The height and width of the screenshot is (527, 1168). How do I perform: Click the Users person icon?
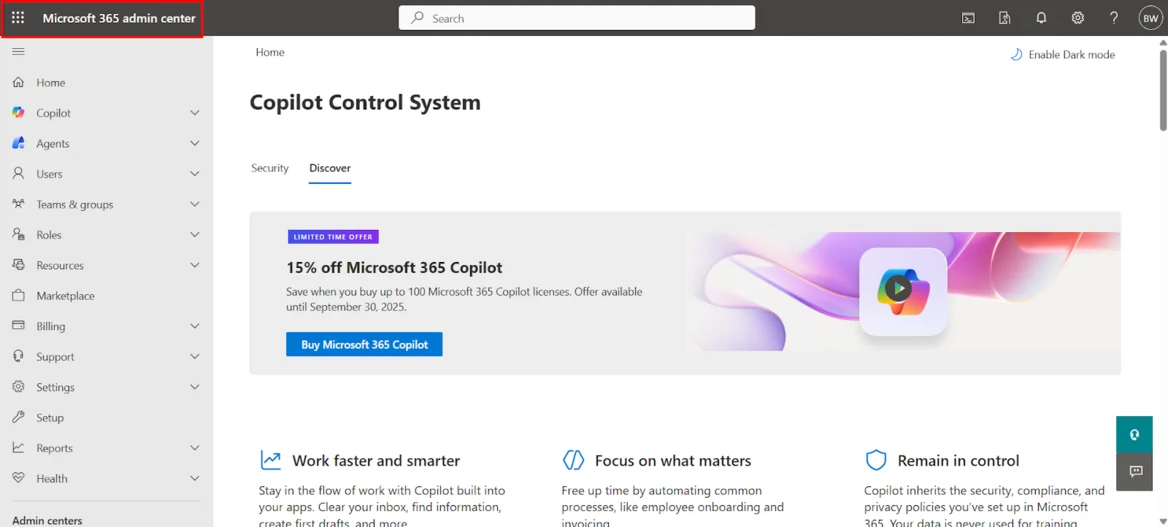[x=19, y=174]
